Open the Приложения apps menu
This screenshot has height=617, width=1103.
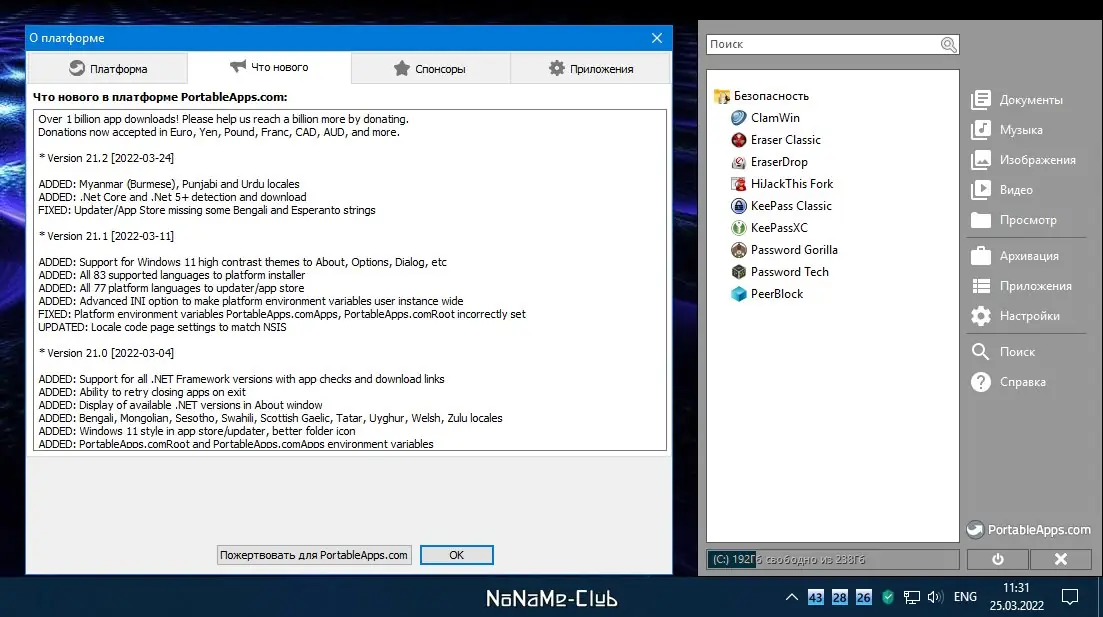point(1021,286)
